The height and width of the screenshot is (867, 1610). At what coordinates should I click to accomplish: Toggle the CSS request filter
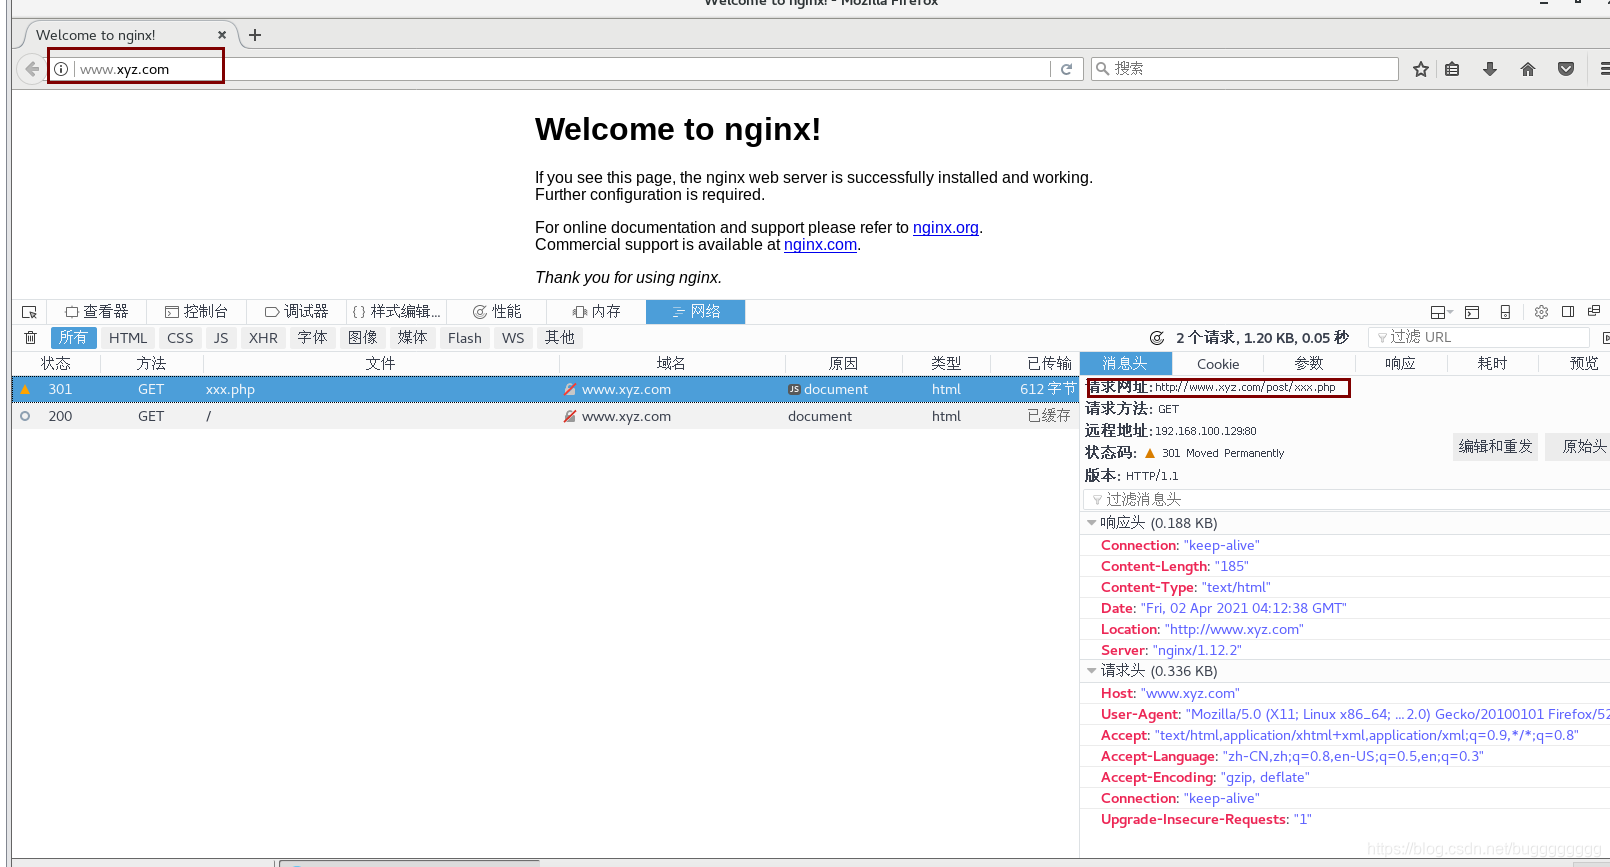(x=180, y=338)
